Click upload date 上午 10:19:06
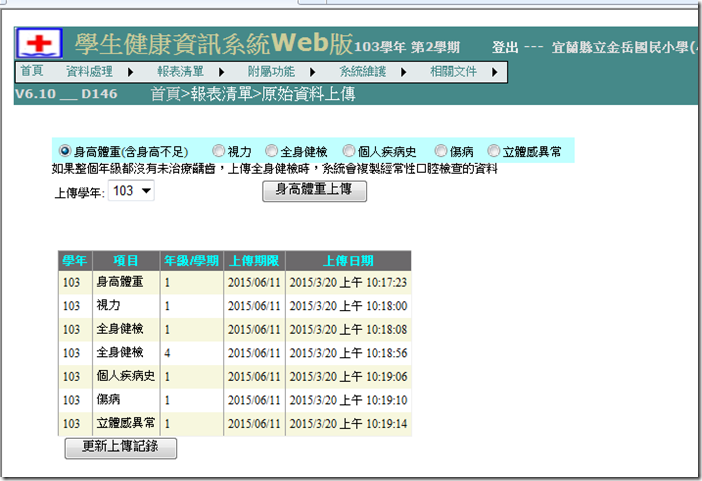Screen dimensions: 702x481 [348, 377]
